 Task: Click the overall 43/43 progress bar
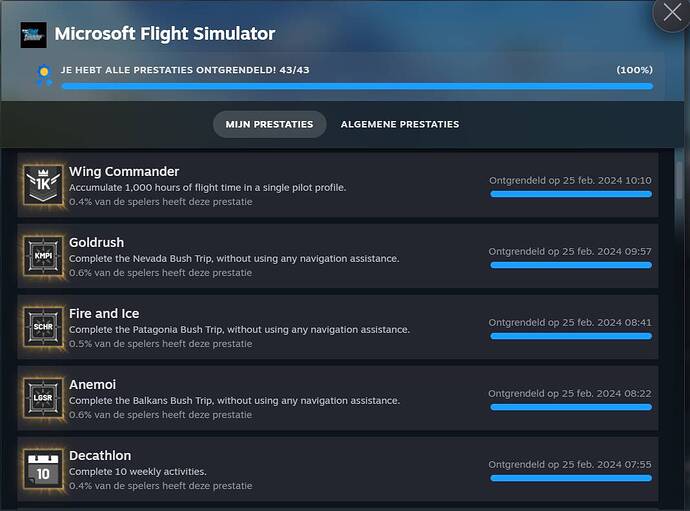[357, 87]
